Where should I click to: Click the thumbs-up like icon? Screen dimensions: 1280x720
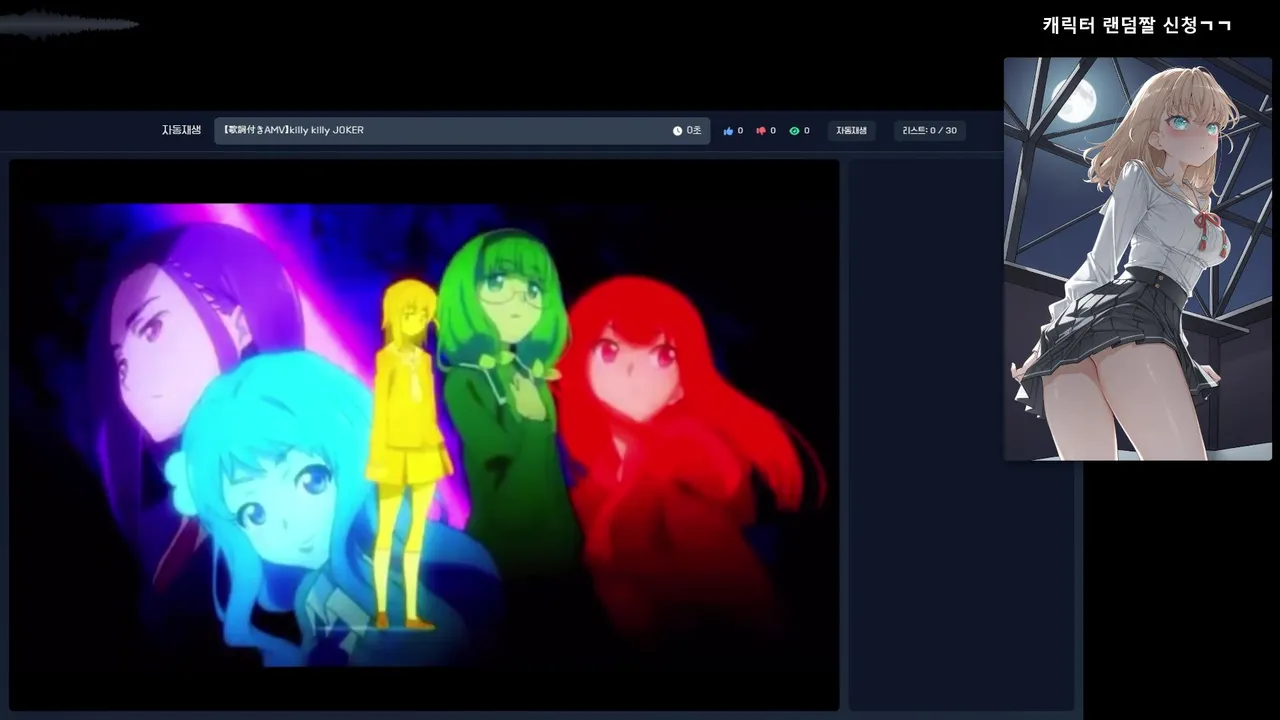pos(728,131)
